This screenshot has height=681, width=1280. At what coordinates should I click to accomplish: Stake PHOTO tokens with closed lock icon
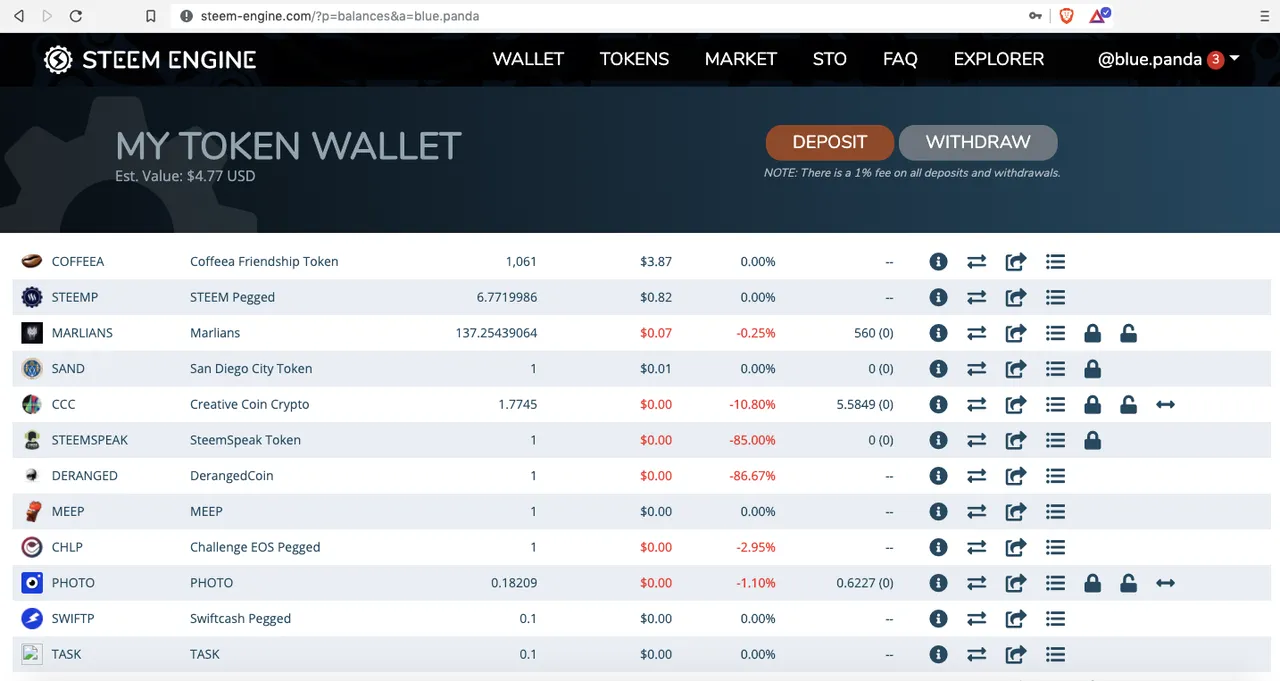click(1092, 583)
